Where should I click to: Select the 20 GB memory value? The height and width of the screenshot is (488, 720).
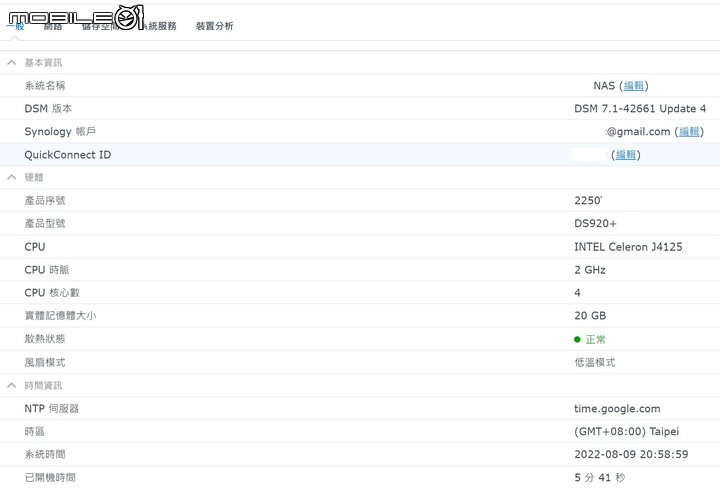pyautogui.click(x=590, y=316)
